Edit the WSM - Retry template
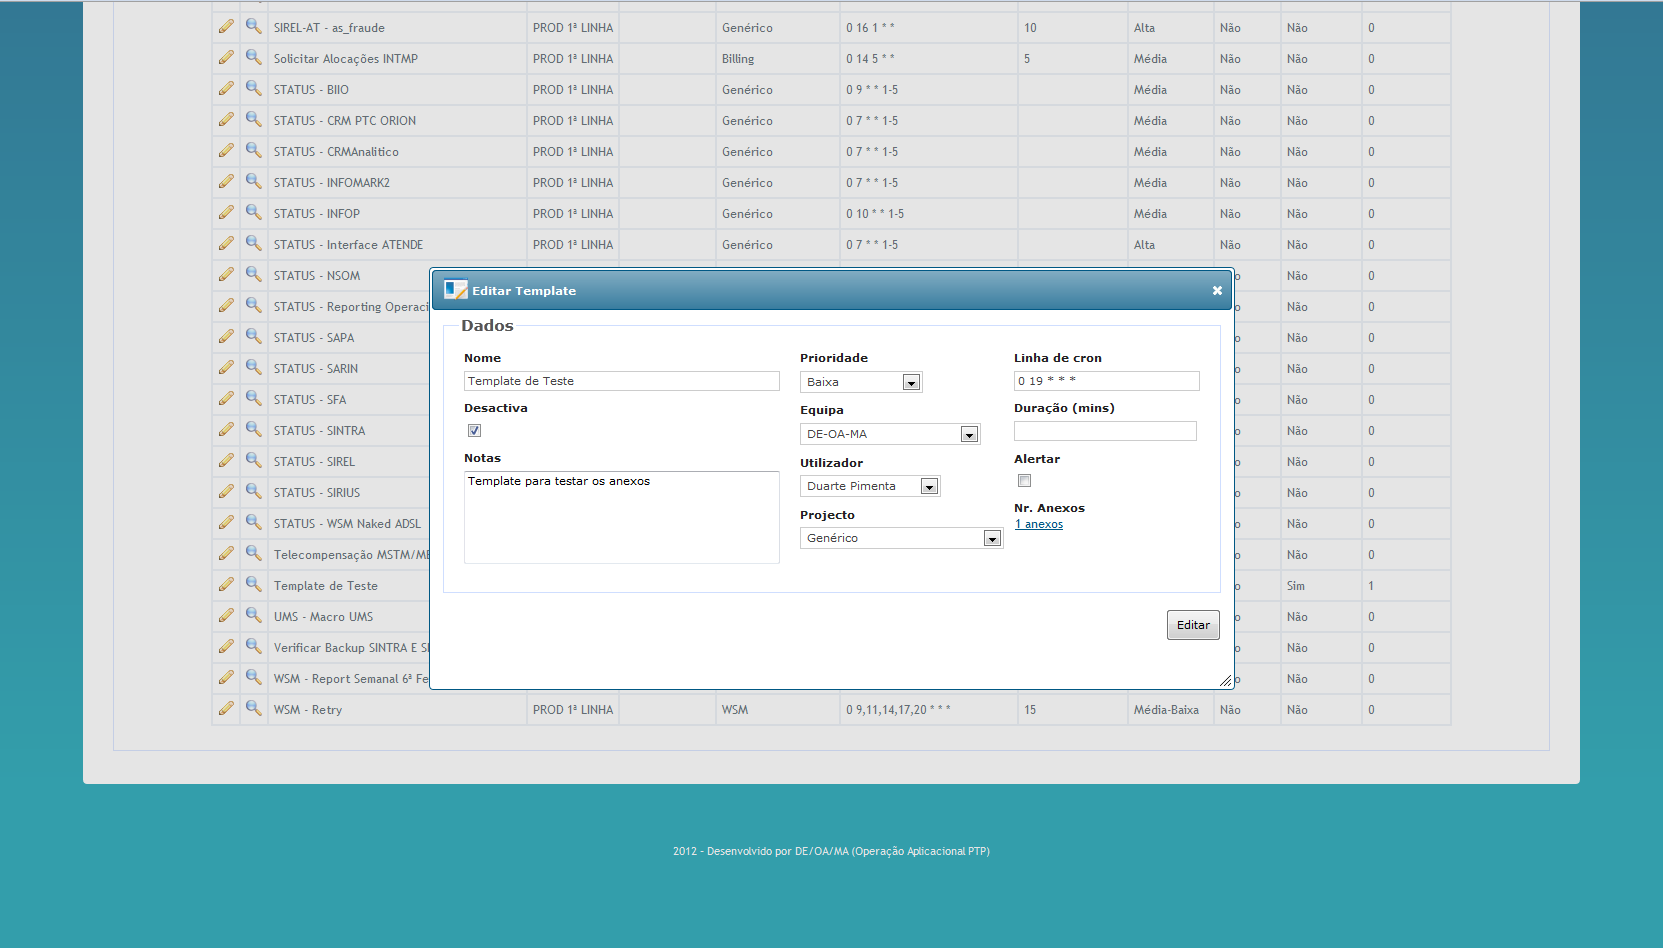Viewport: 1663px width, 948px height. click(x=226, y=709)
